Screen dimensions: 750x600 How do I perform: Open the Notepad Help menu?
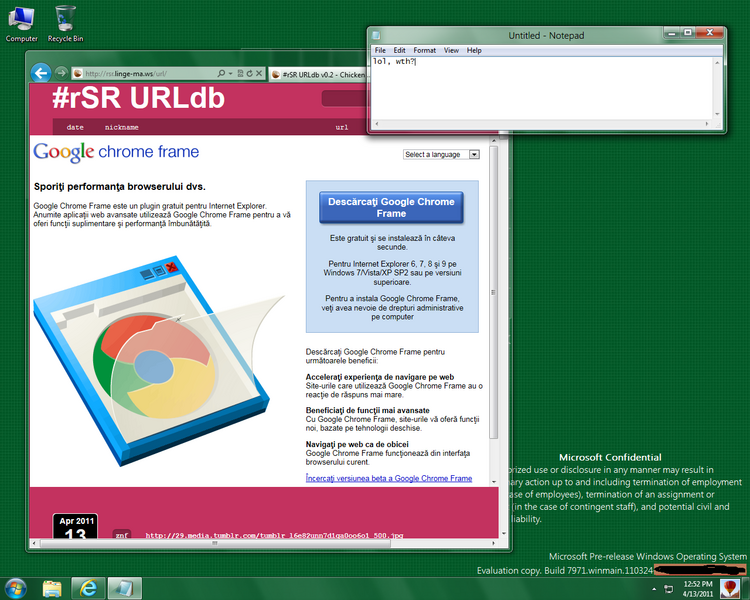(474, 50)
